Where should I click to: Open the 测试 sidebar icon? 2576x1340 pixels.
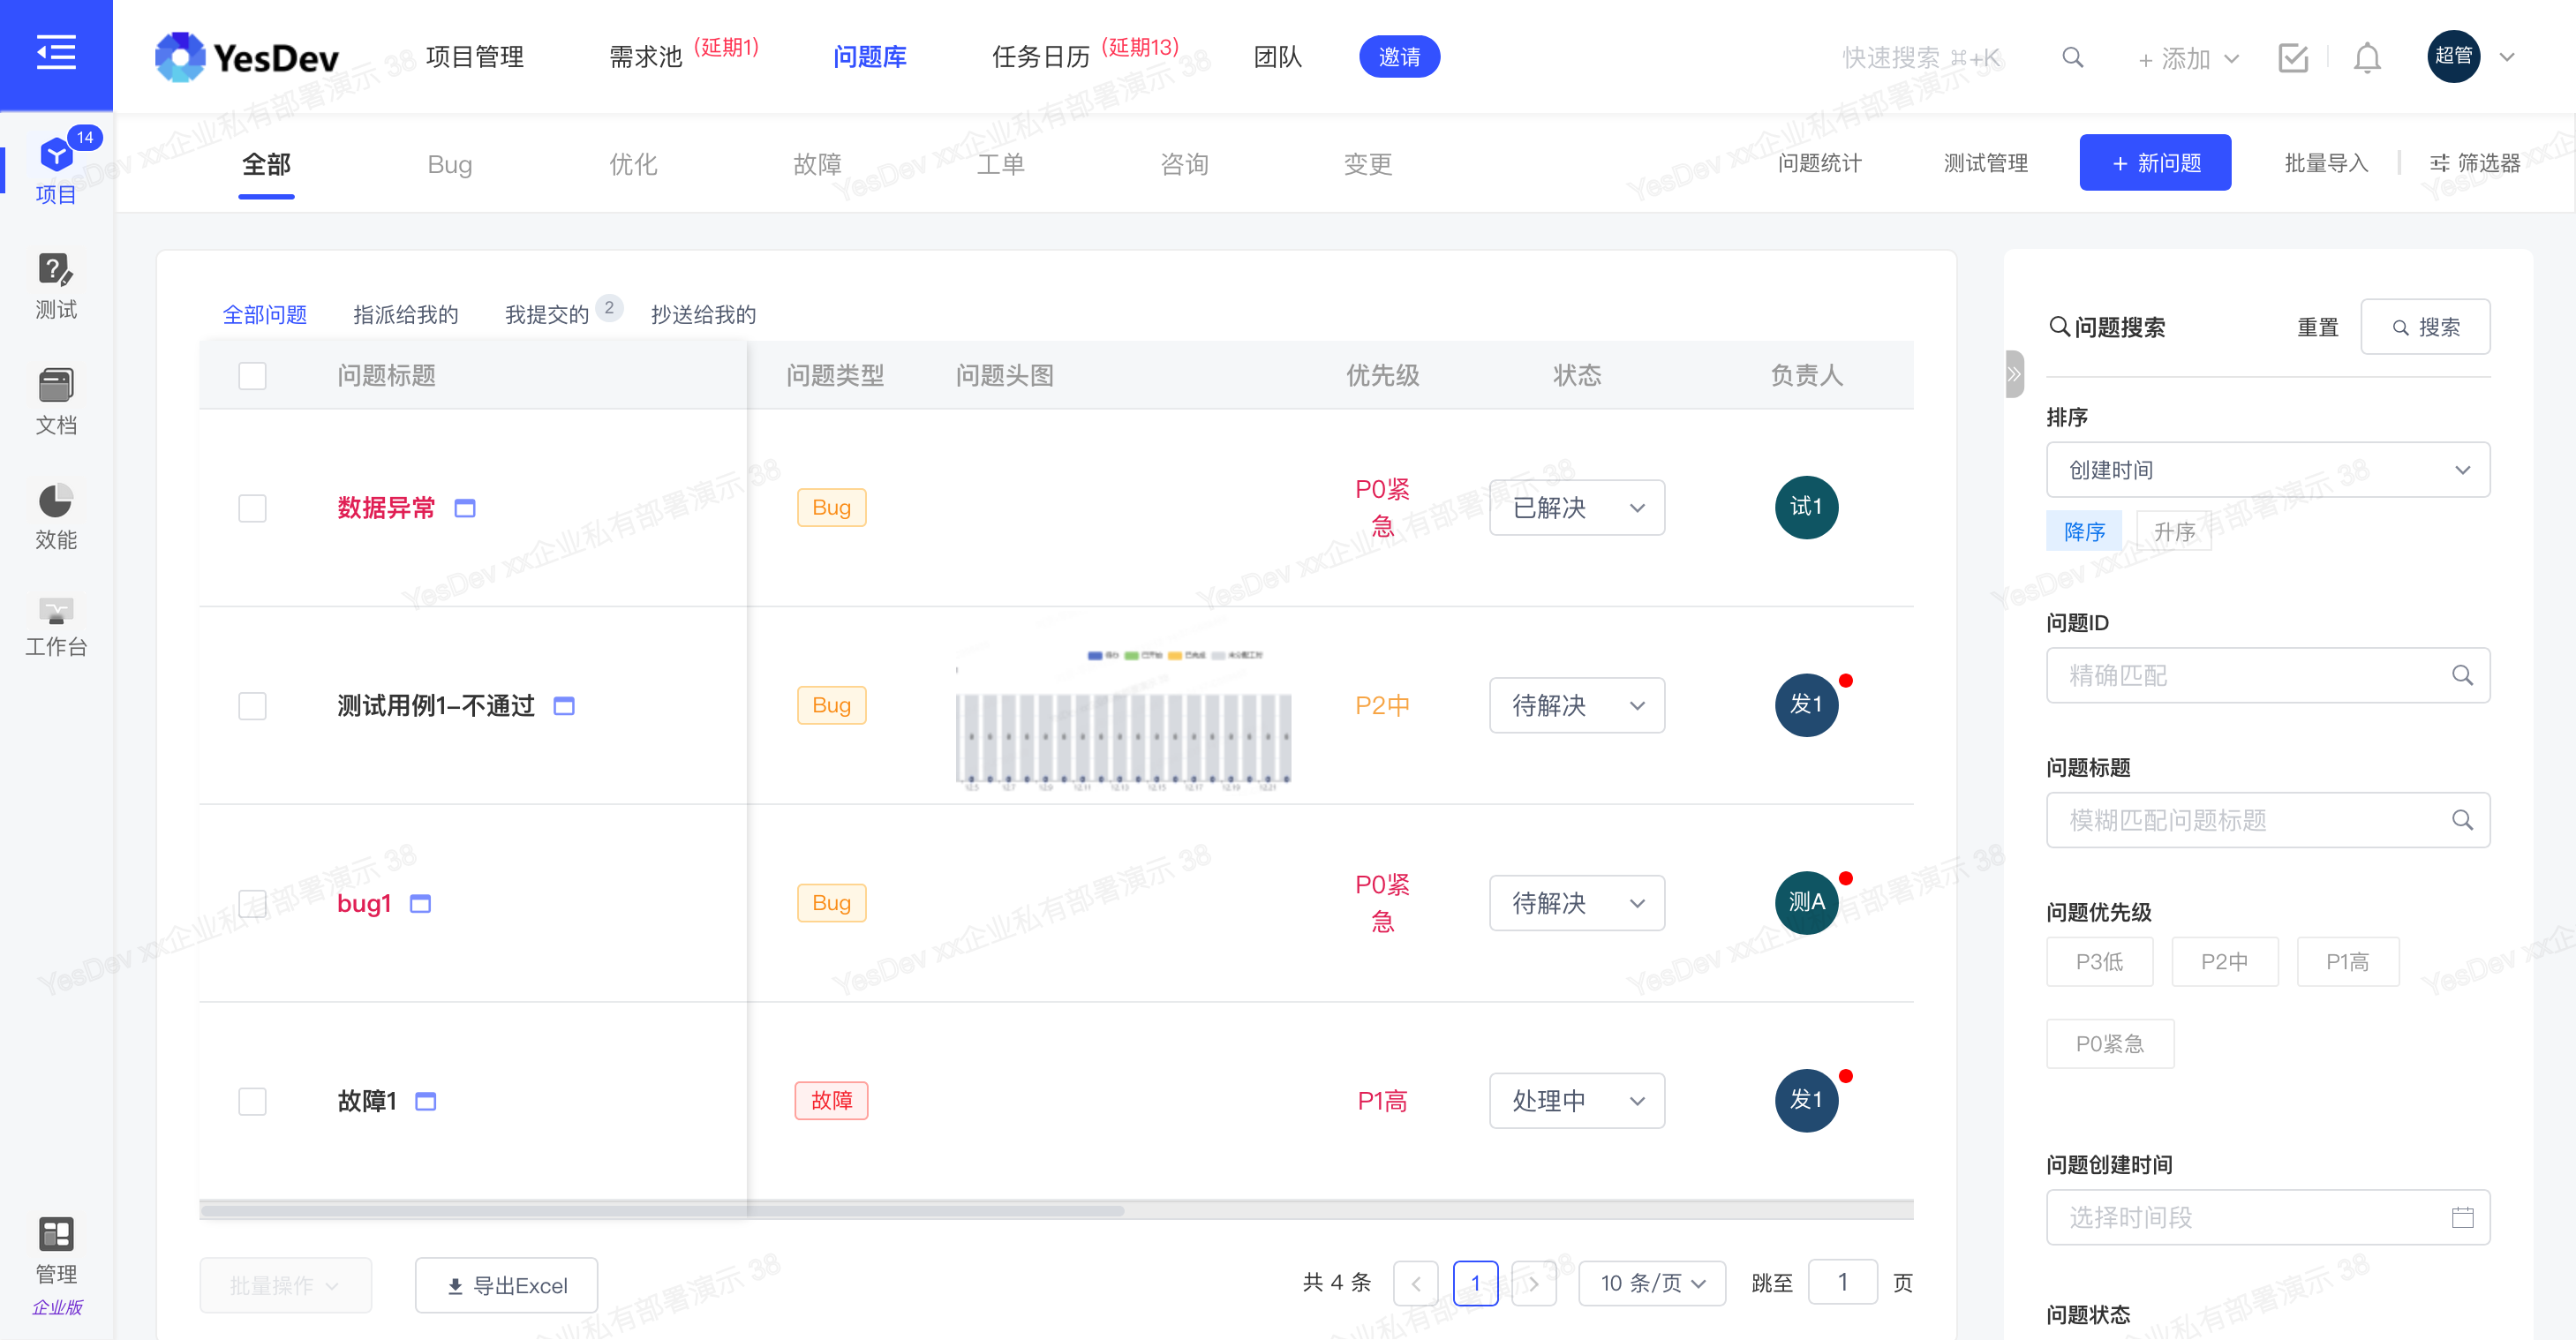click(x=56, y=285)
